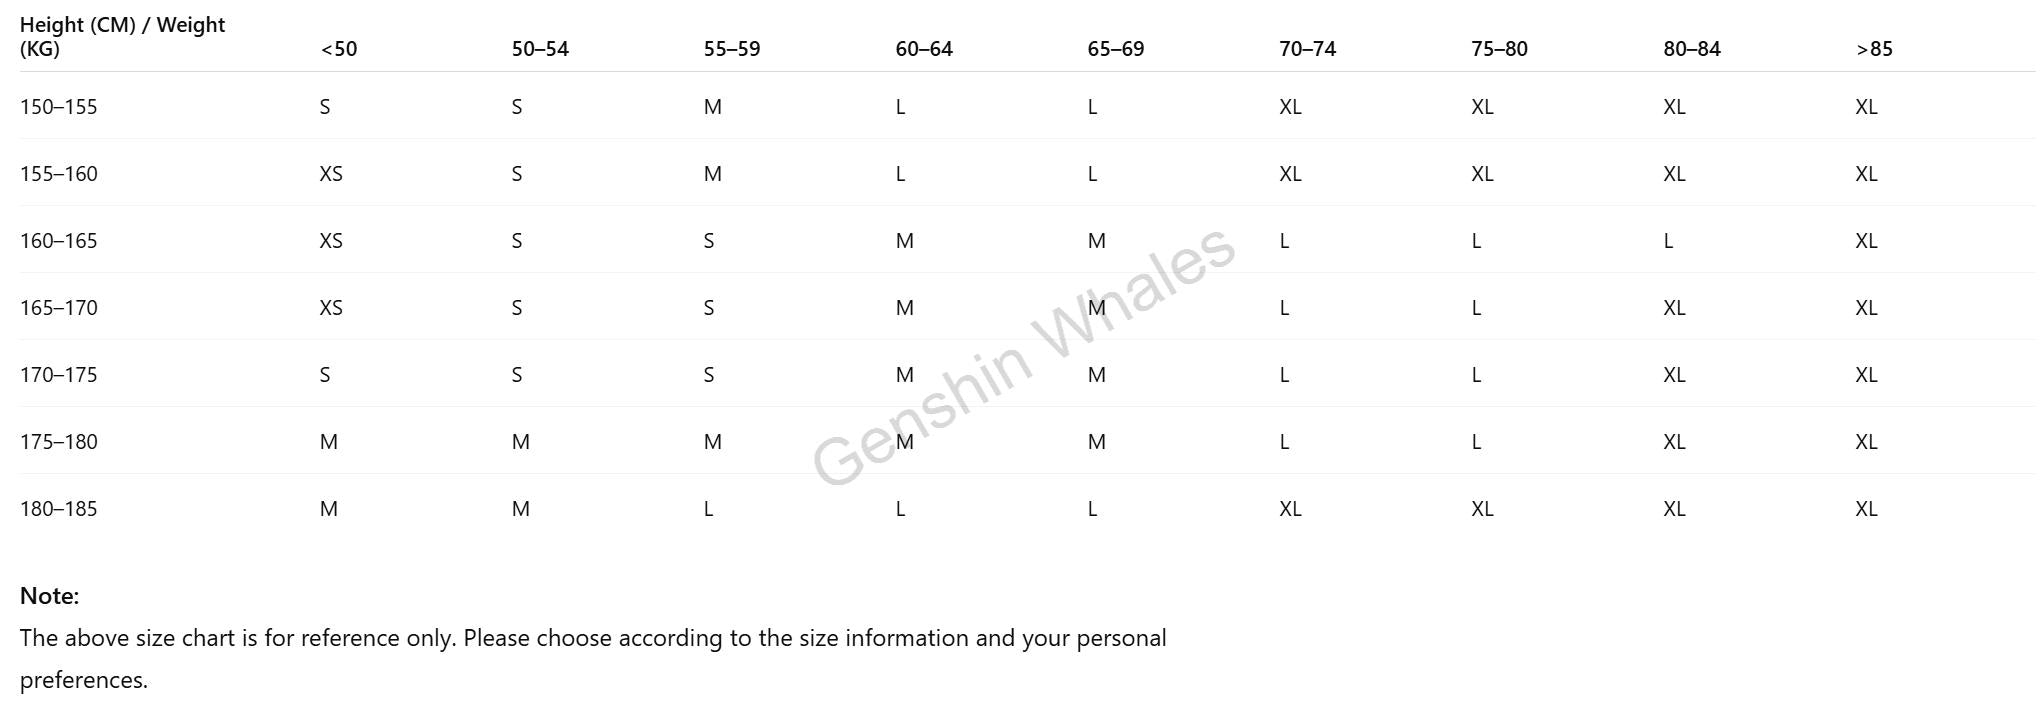Select the ">85" column header

tap(1874, 49)
